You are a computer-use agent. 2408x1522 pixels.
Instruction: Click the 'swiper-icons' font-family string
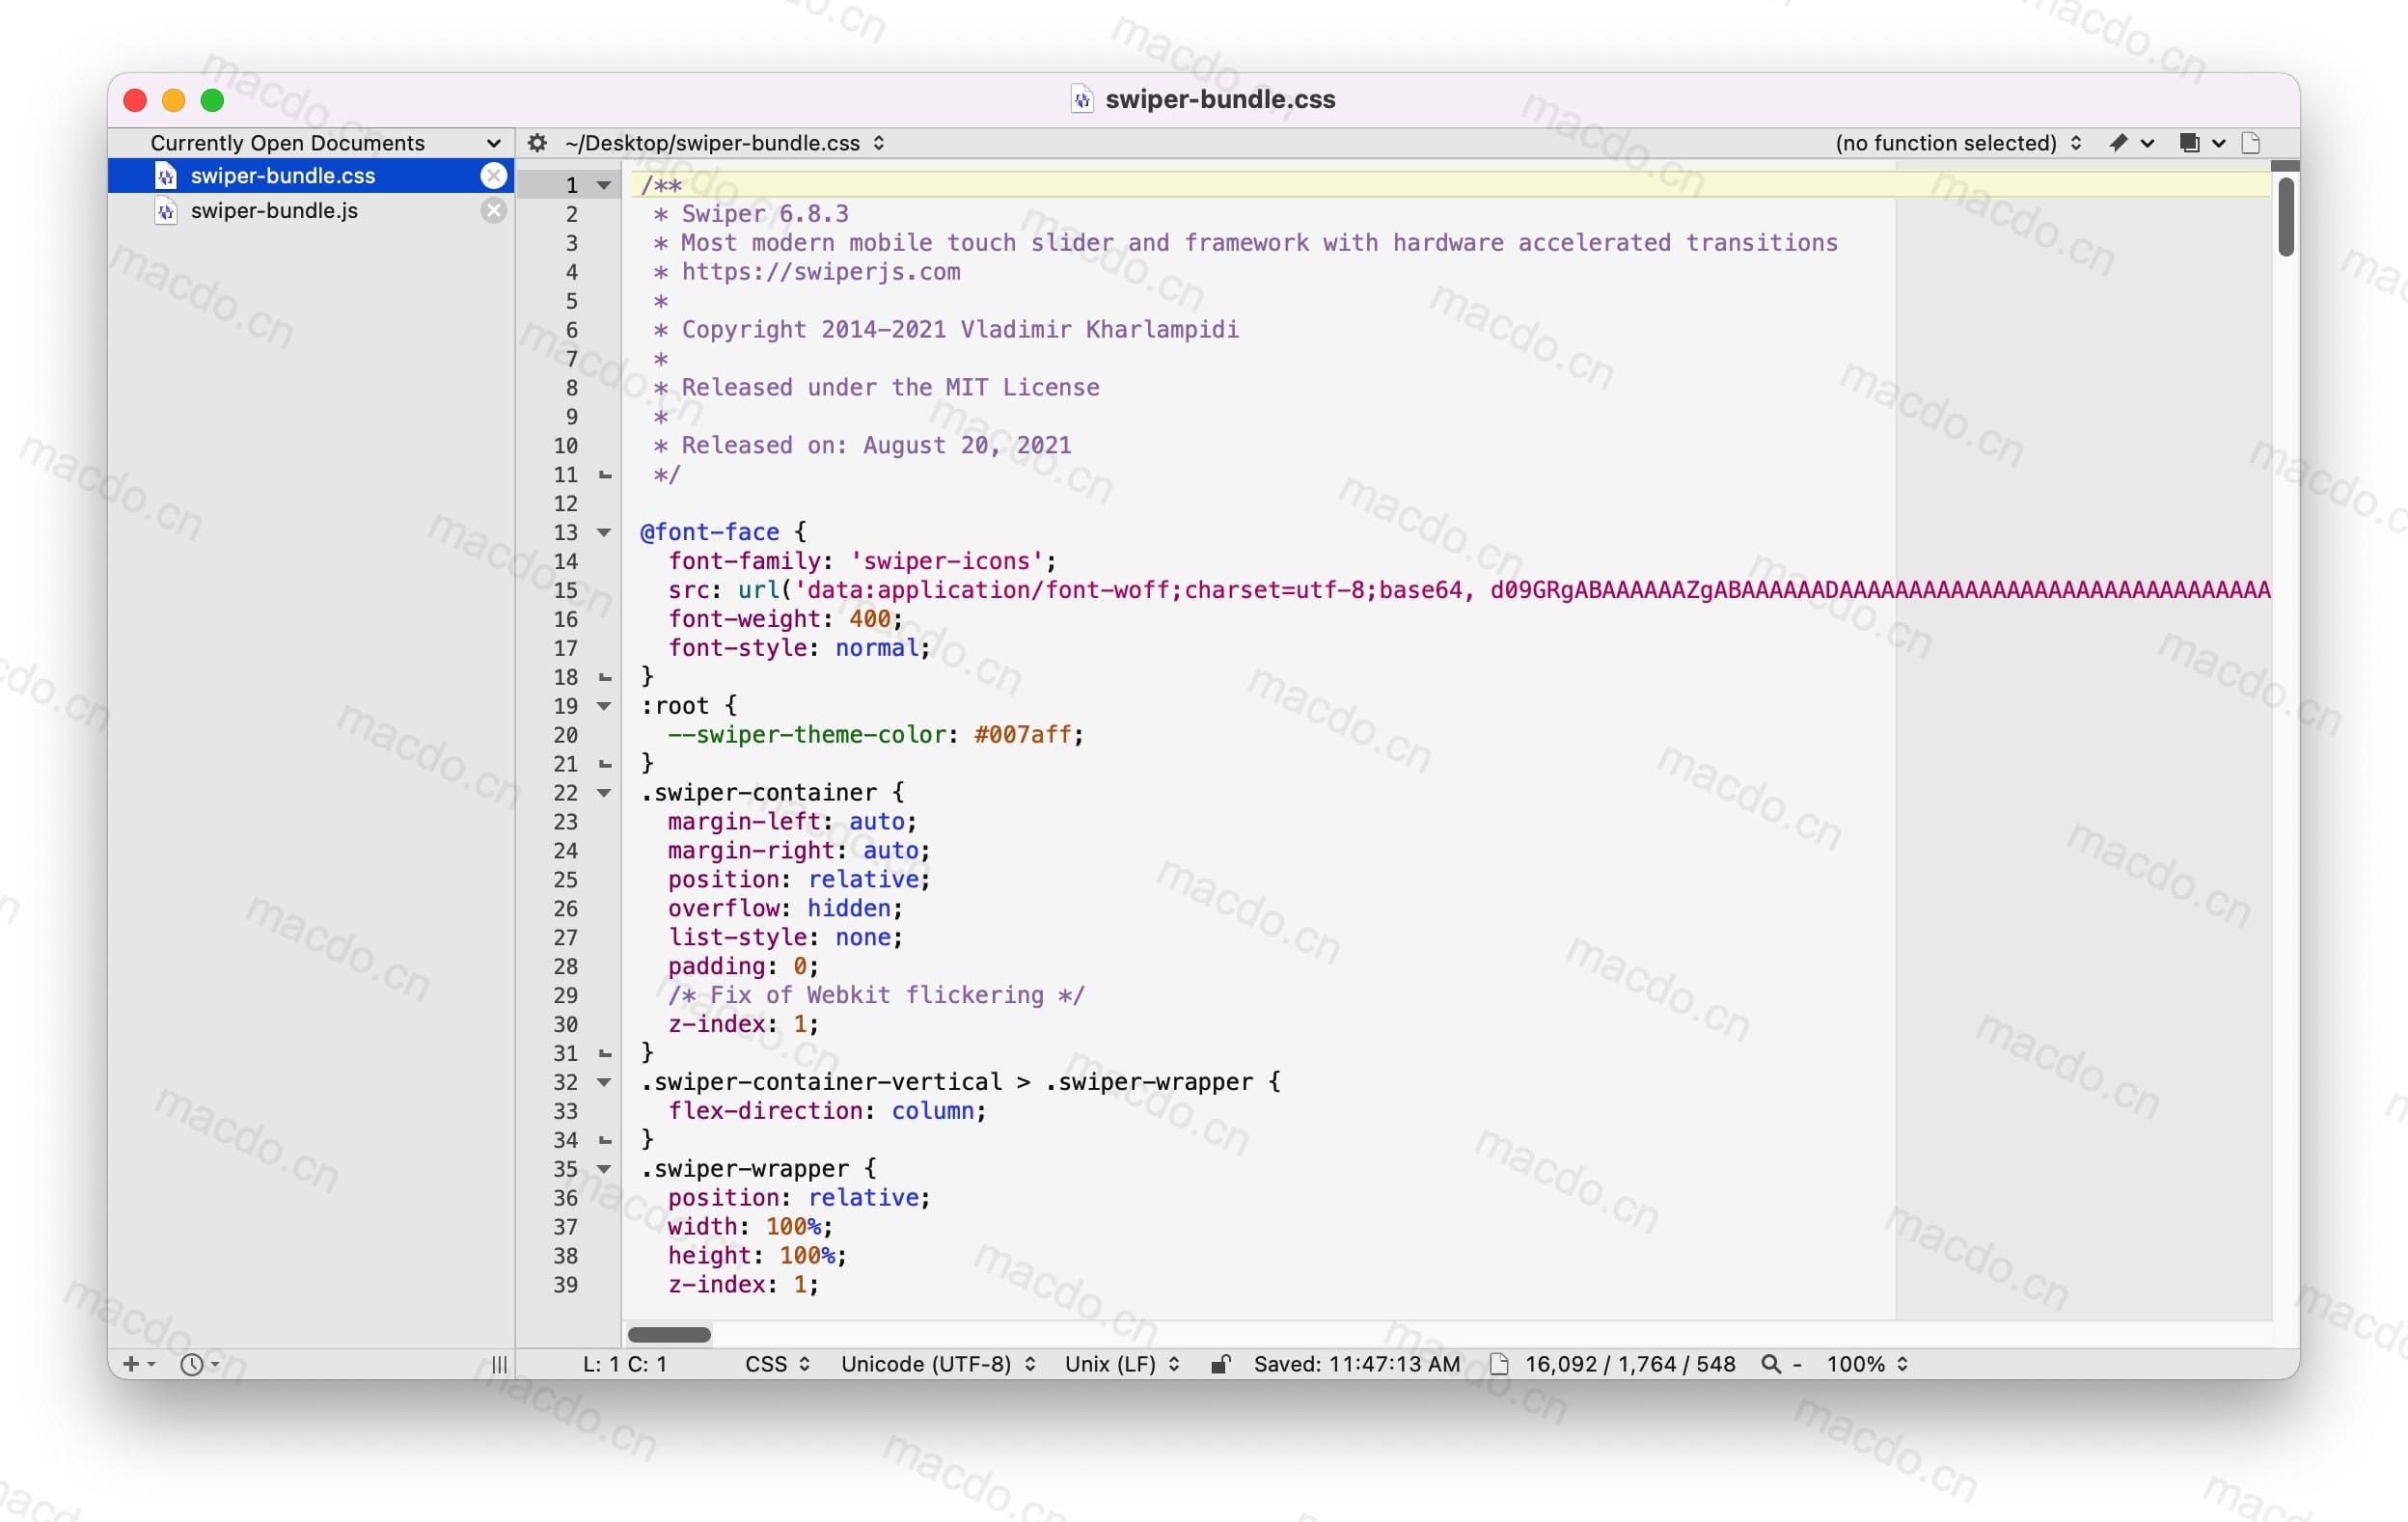click(x=946, y=561)
